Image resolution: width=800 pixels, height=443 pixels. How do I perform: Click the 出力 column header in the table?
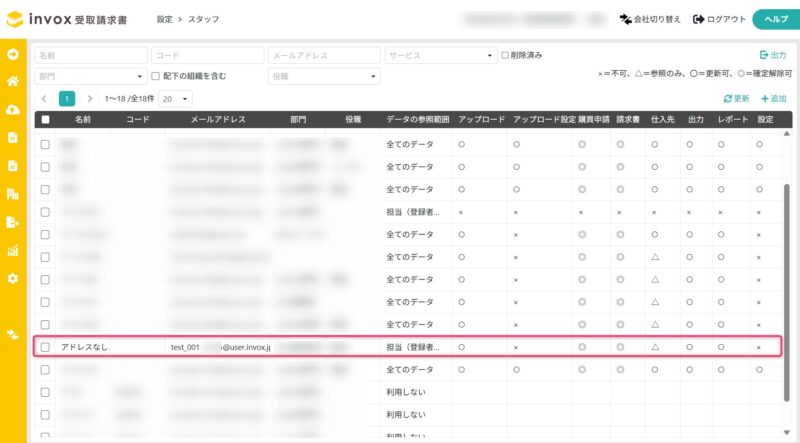point(696,119)
